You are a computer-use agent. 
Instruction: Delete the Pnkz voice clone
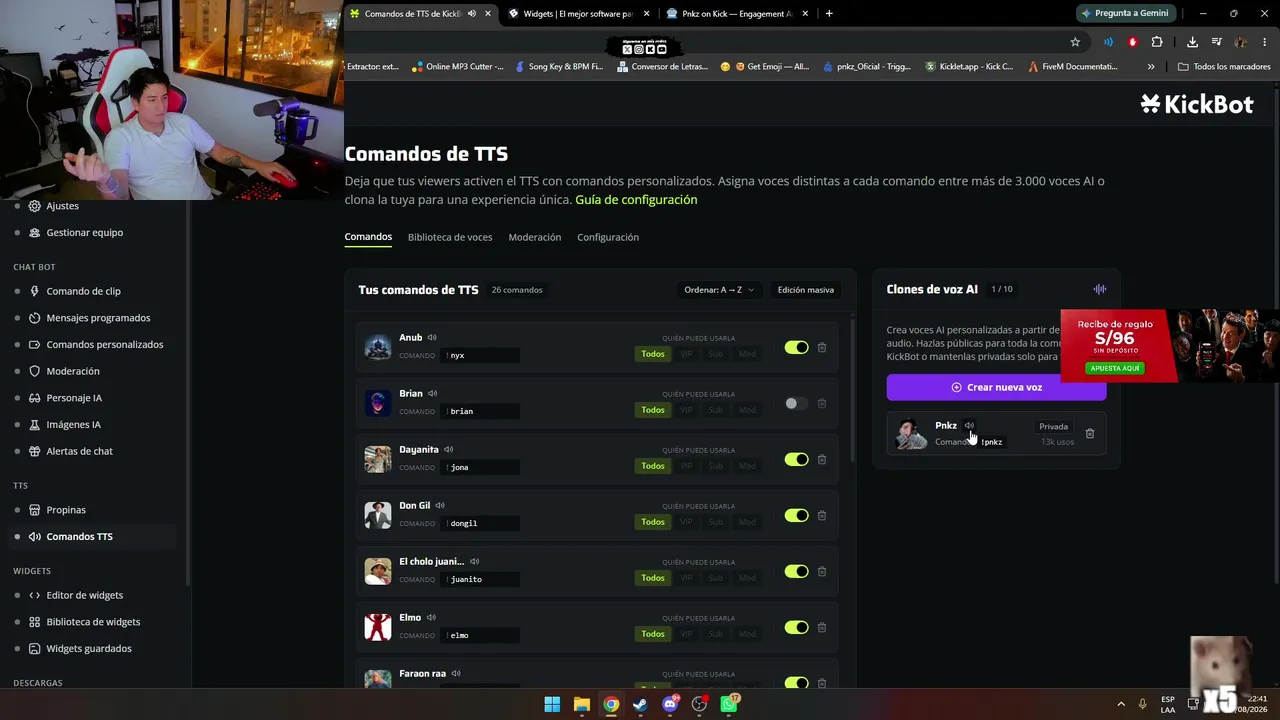click(1090, 434)
